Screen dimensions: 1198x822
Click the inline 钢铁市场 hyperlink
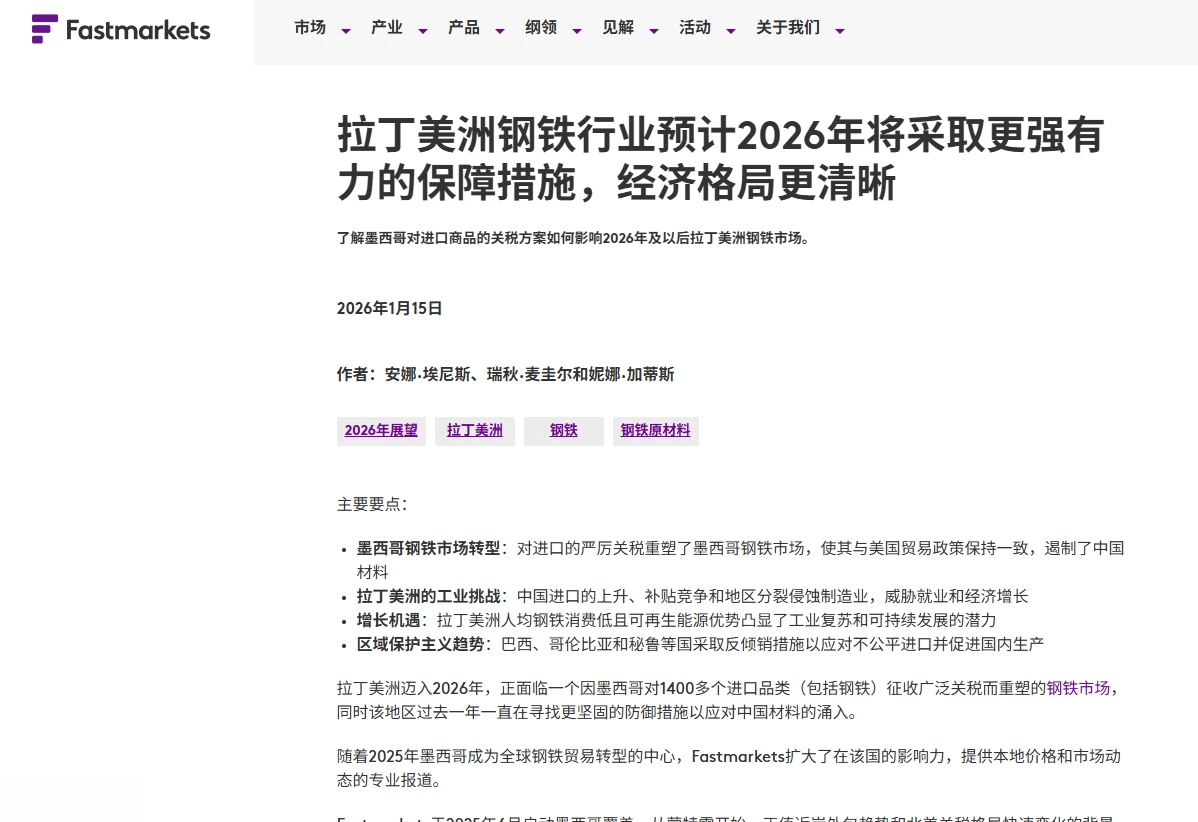point(1078,688)
